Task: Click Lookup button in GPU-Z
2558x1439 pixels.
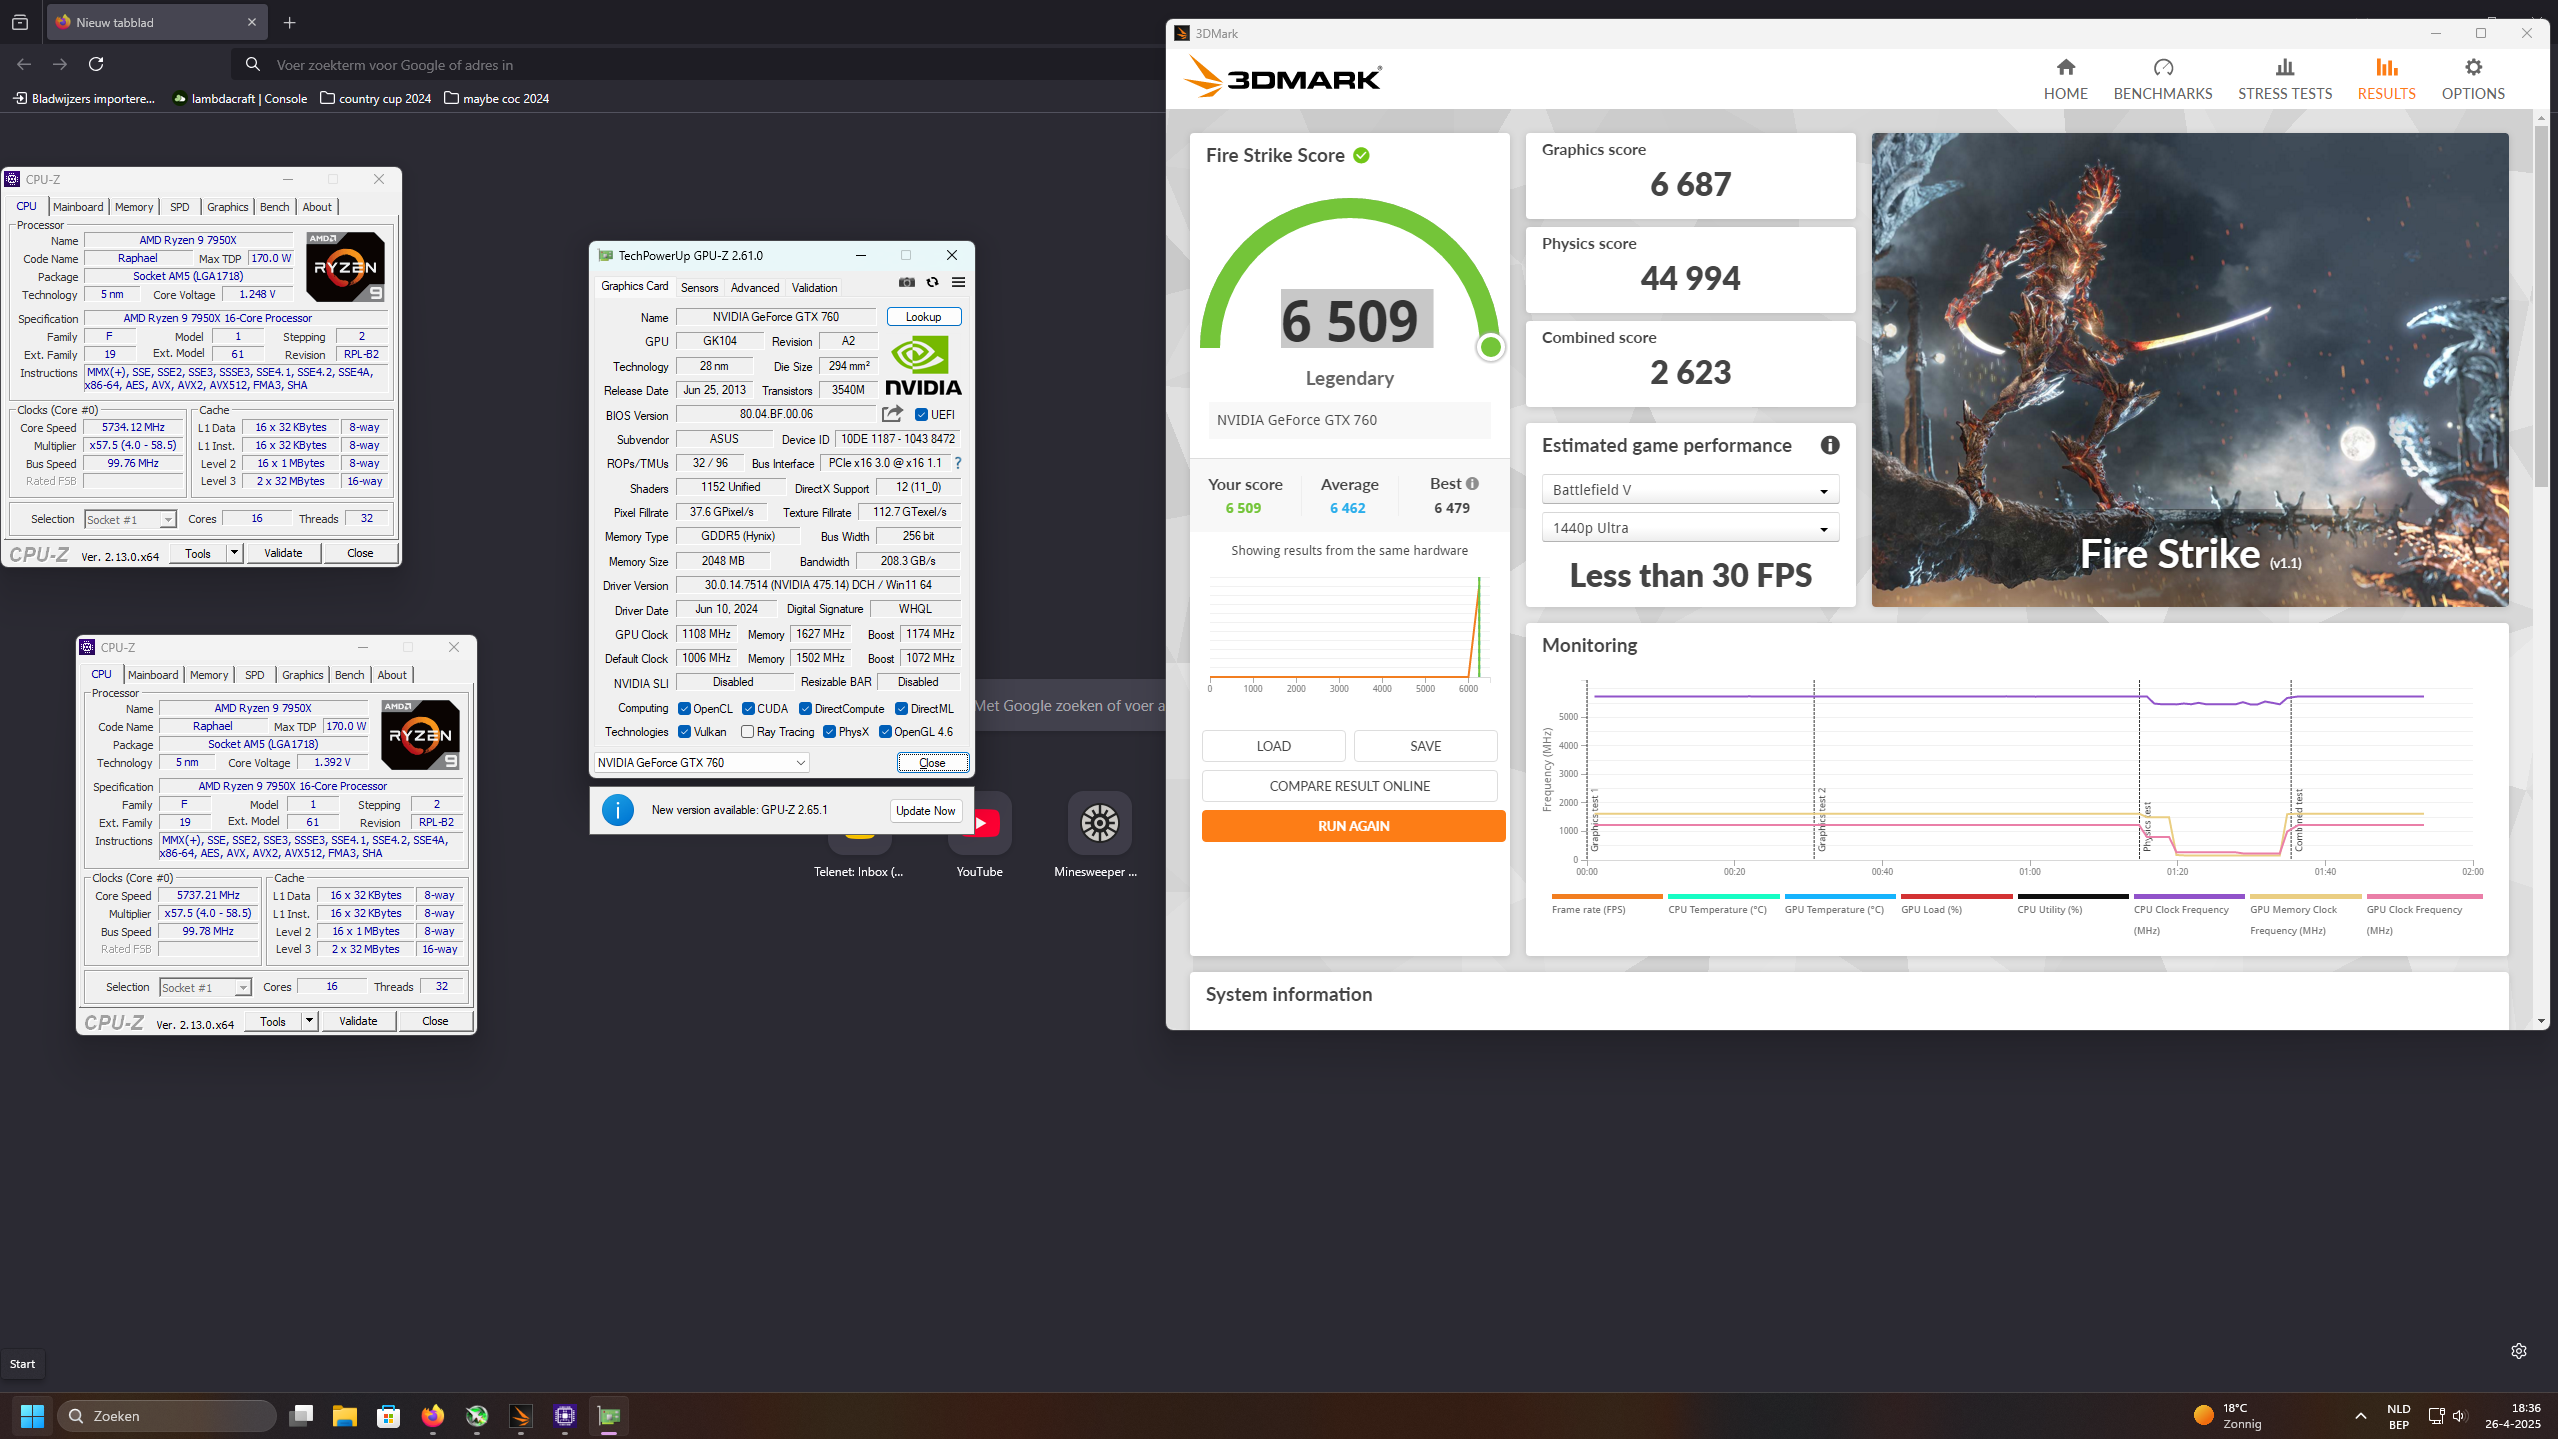Action: [x=923, y=317]
